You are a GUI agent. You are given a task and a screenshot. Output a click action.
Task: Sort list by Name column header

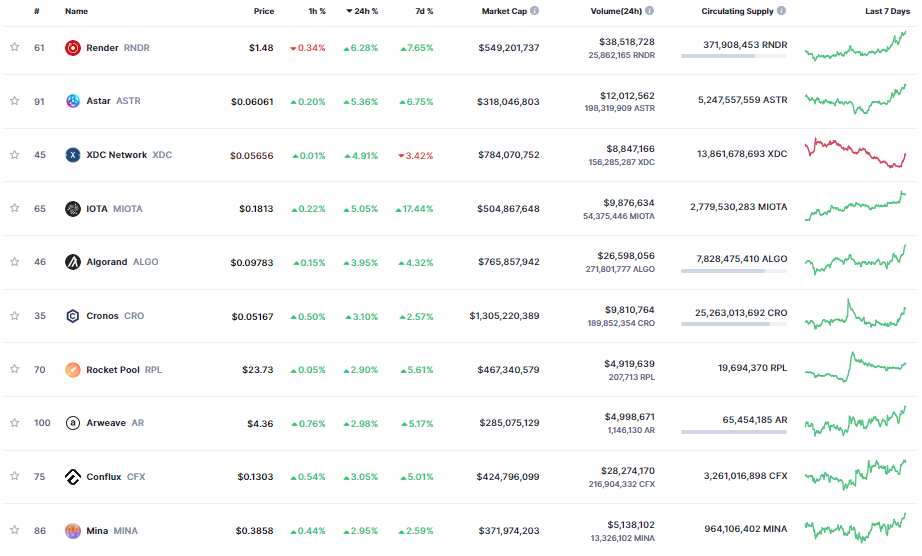click(x=76, y=11)
